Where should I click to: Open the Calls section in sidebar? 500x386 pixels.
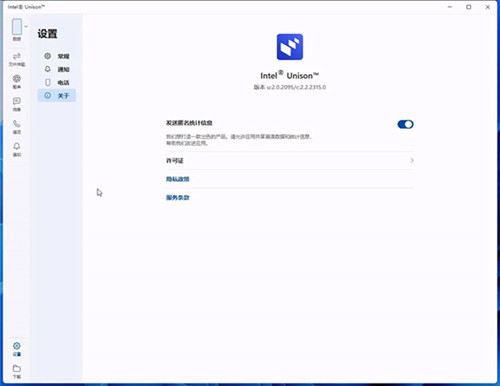tap(17, 127)
